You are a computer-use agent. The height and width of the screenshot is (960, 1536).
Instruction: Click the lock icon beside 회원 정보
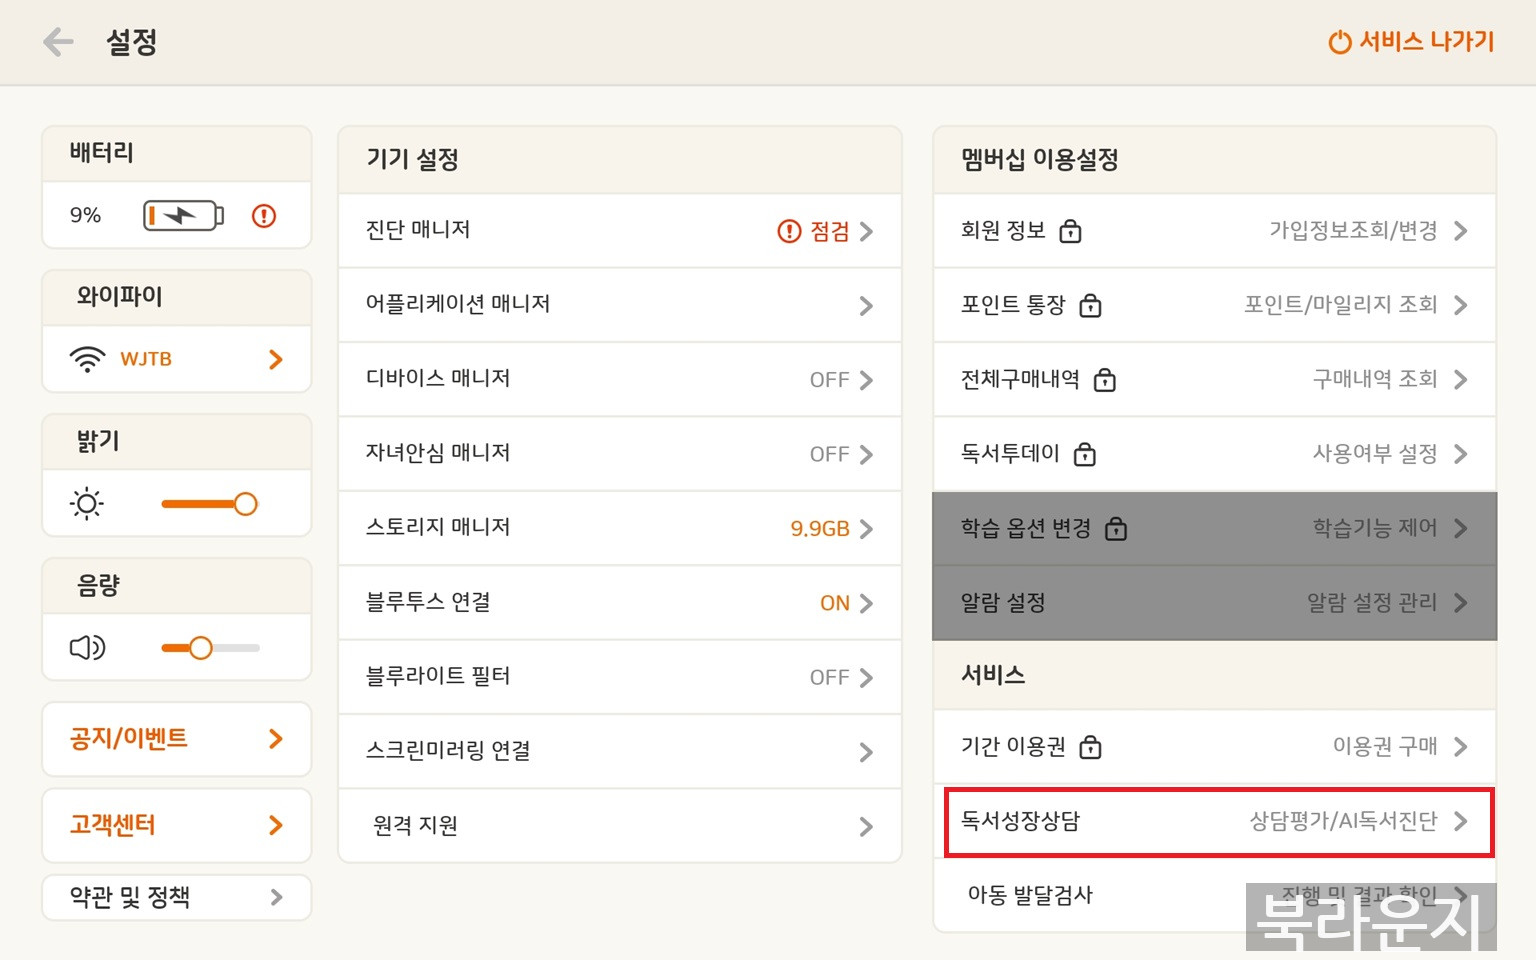pyautogui.click(x=1070, y=232)
